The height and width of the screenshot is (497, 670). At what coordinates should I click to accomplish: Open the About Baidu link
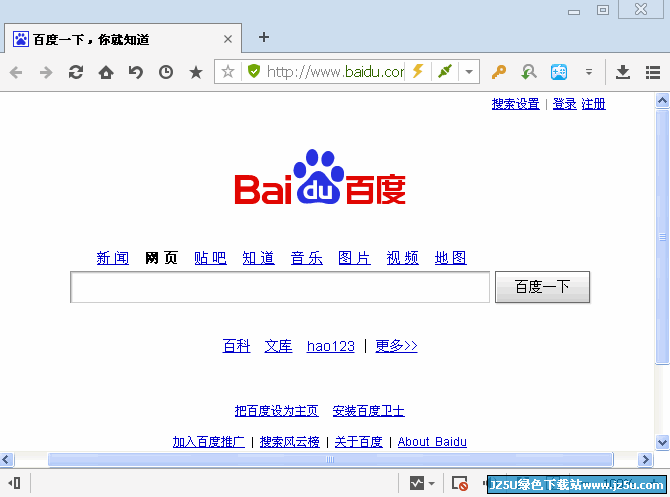432,441
